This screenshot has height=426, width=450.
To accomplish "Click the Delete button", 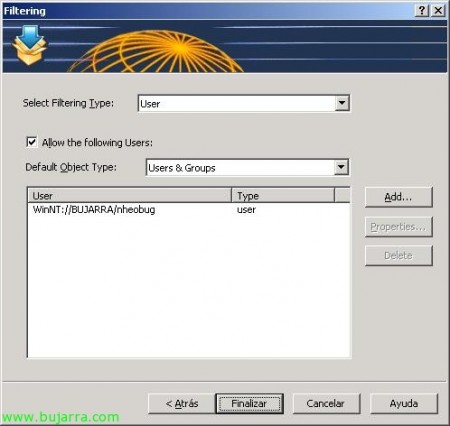I will (399, 256).
